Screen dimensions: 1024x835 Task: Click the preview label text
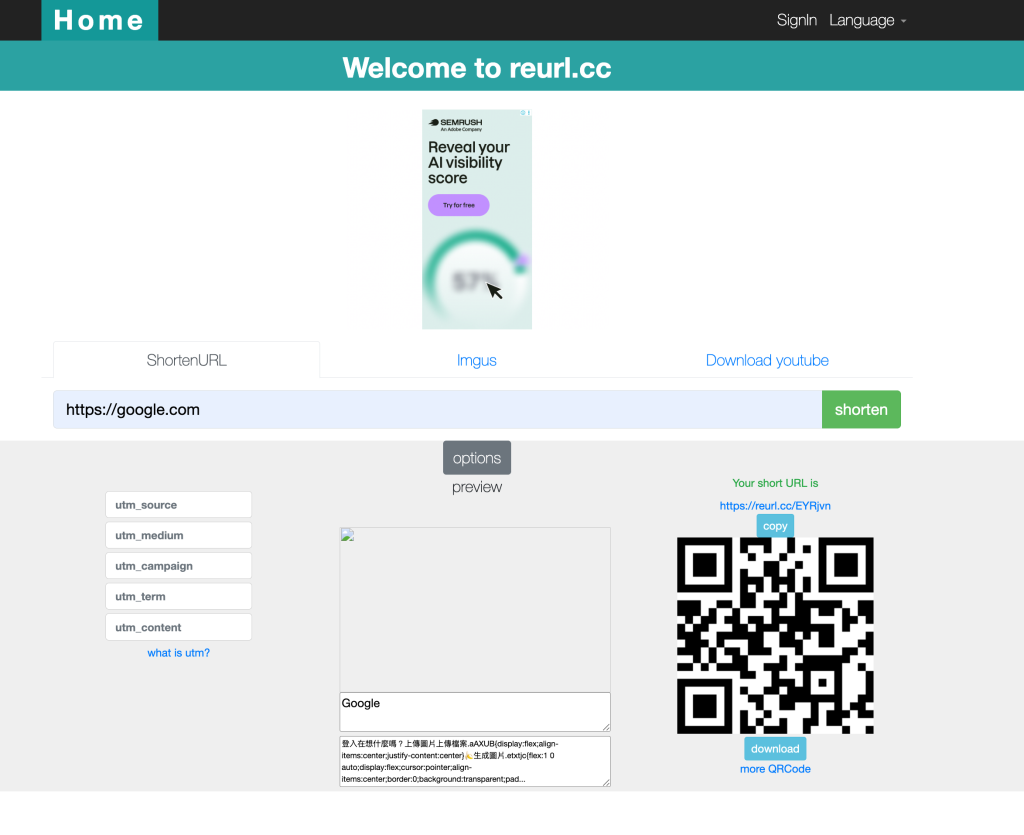tap(477, 487)
